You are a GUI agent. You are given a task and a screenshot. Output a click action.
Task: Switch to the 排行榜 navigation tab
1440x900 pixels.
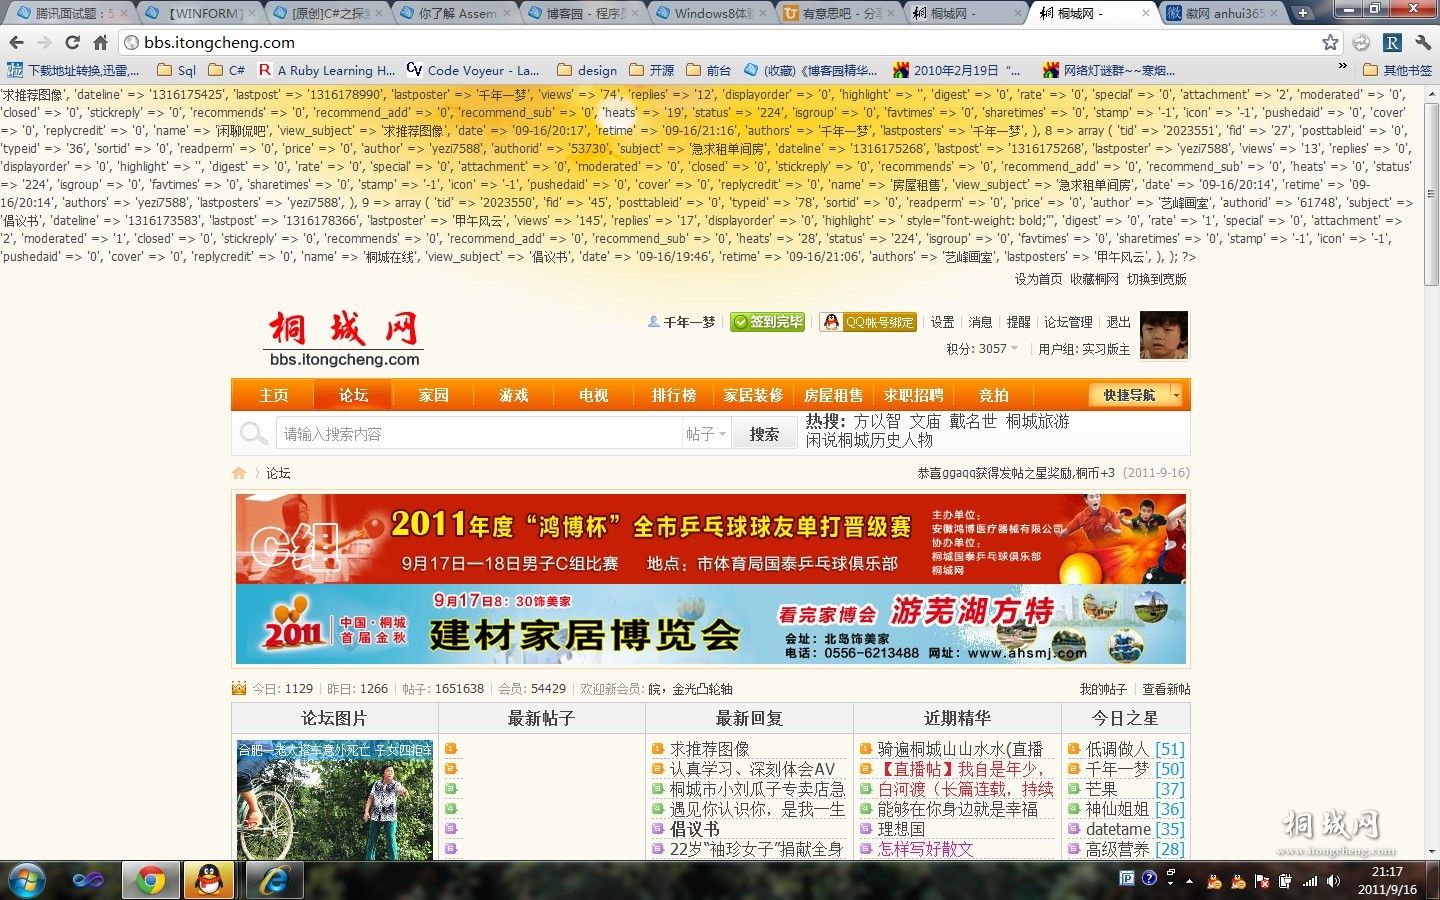(674, 395)
